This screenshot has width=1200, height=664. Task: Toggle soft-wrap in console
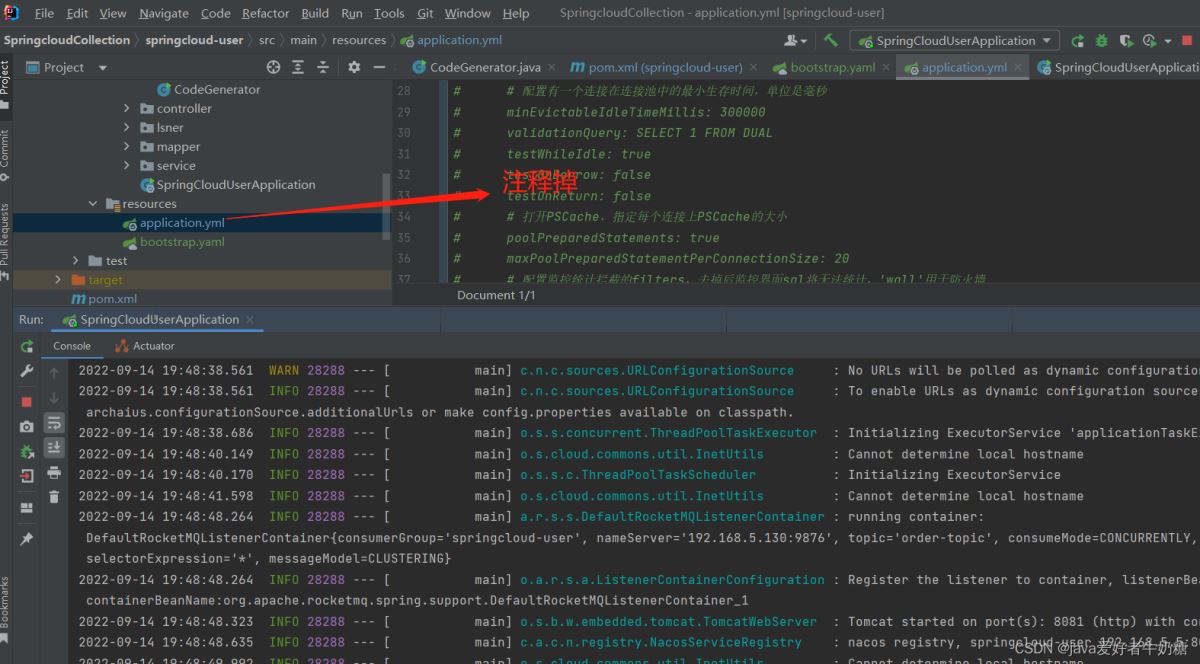[x=54, y=422]
